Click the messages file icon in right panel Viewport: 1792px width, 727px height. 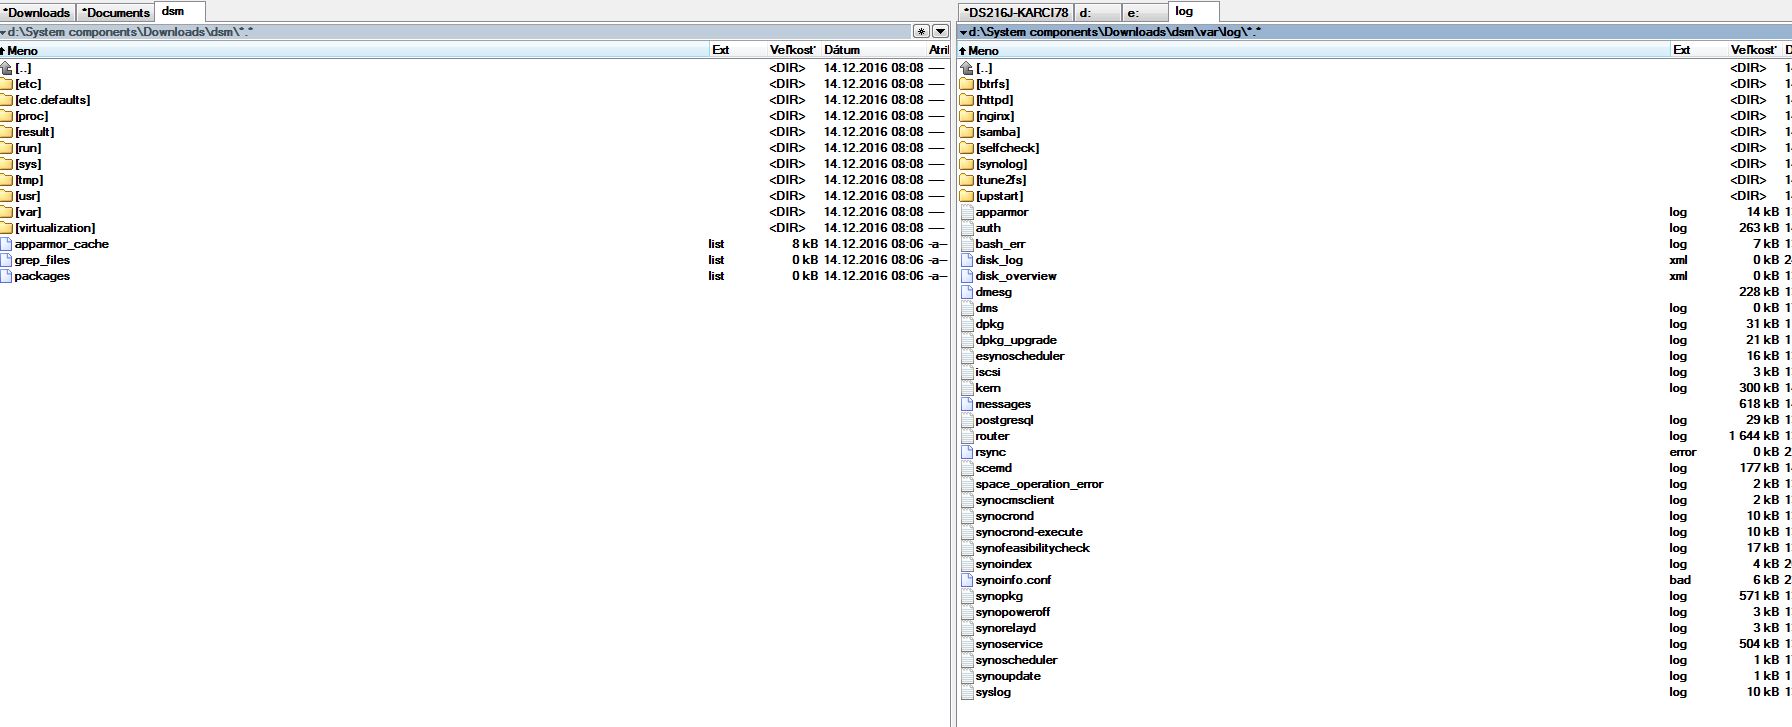click(x=966, y=404)
